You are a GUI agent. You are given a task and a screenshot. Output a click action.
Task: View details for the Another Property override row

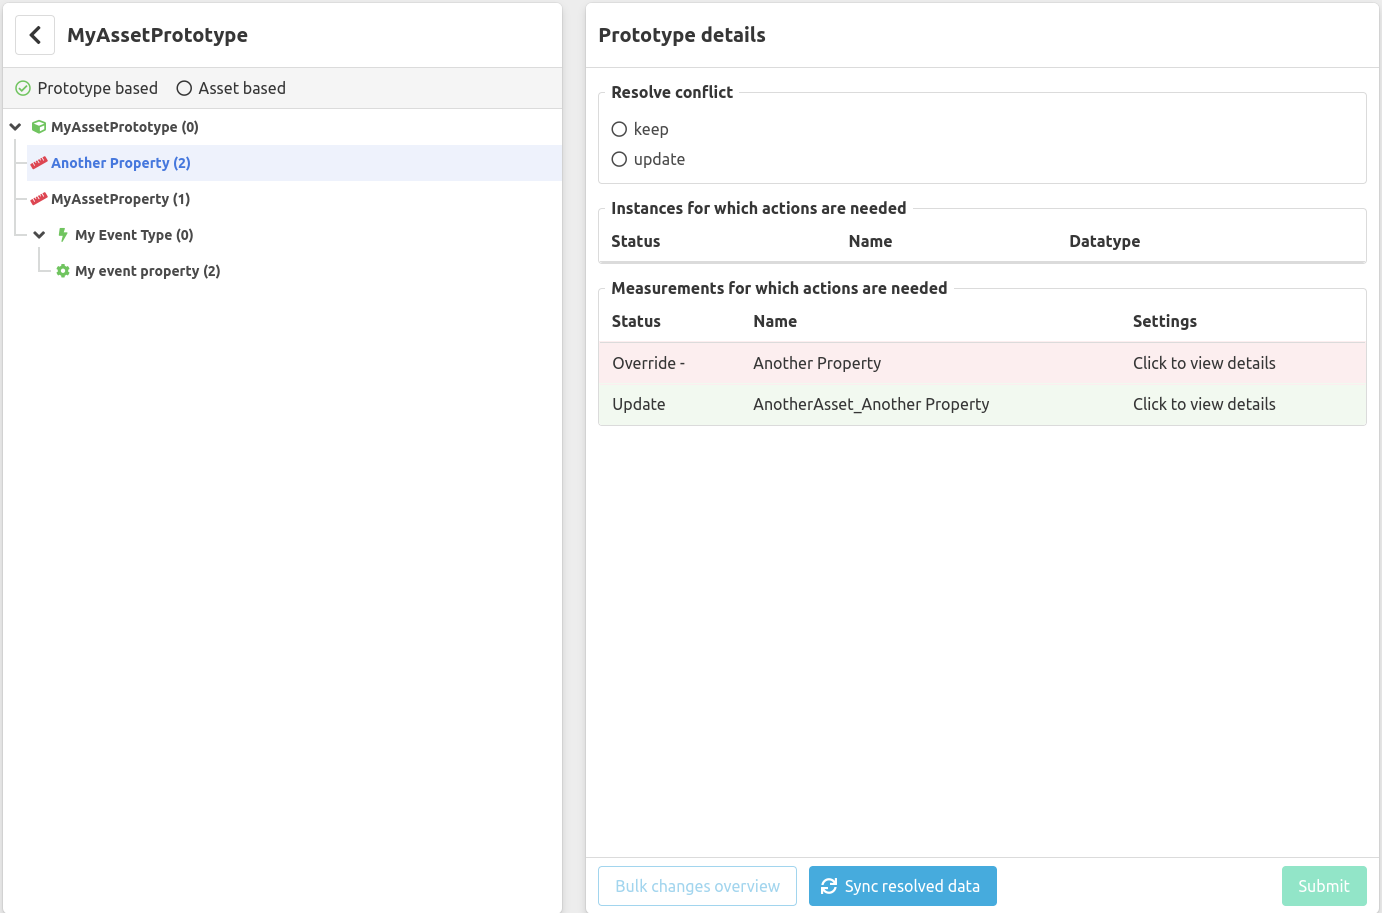point(1204,363)
